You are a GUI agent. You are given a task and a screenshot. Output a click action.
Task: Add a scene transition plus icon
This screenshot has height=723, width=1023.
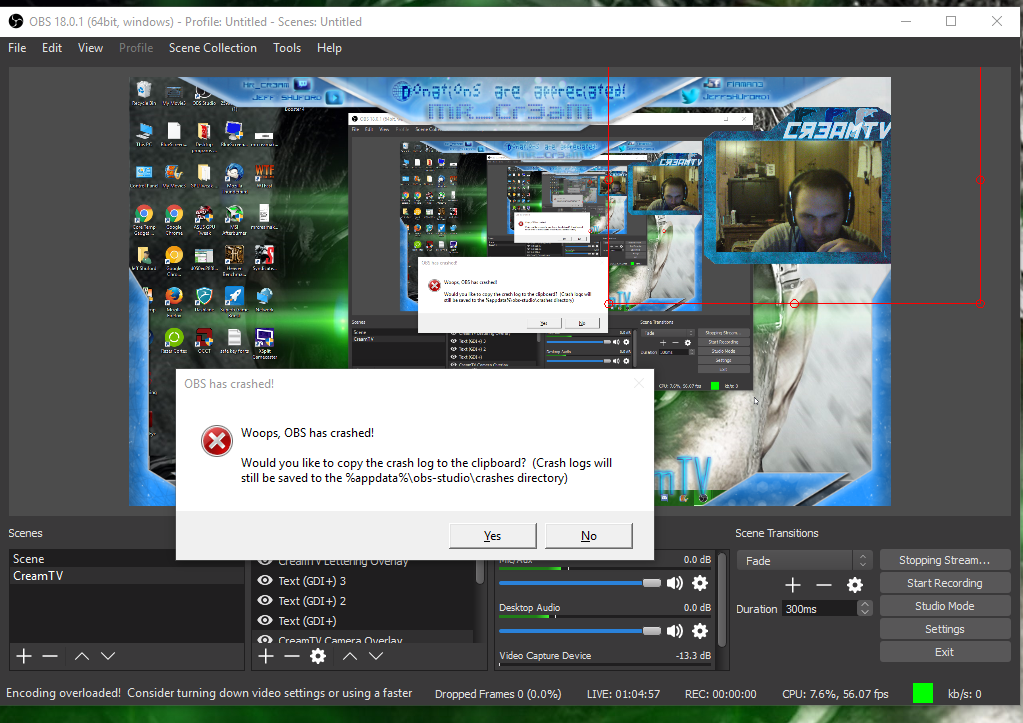[x=793, y=585]
